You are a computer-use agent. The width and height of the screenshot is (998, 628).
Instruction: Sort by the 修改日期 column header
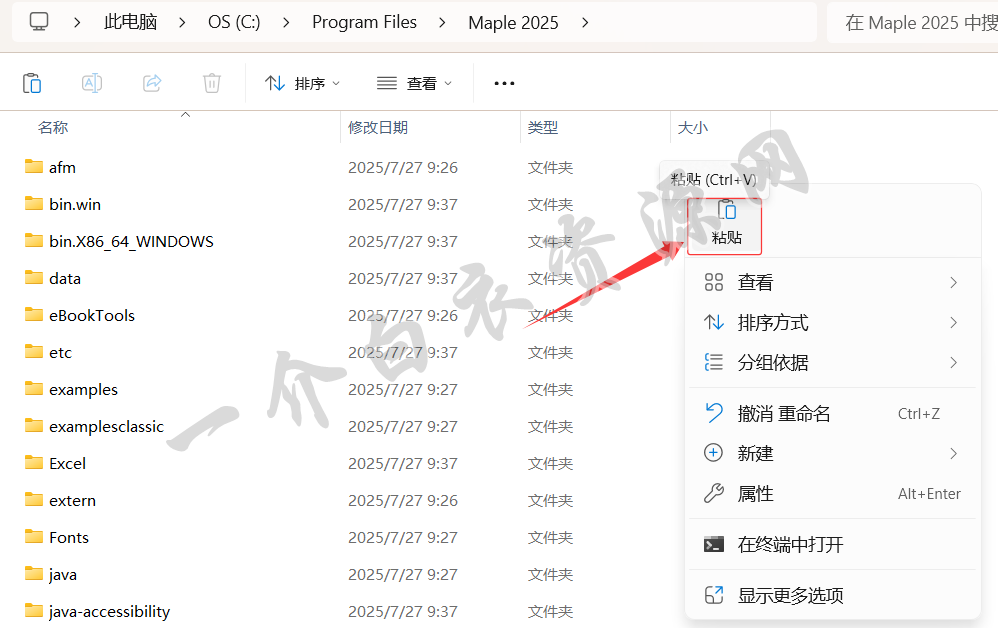coord(377,128)
